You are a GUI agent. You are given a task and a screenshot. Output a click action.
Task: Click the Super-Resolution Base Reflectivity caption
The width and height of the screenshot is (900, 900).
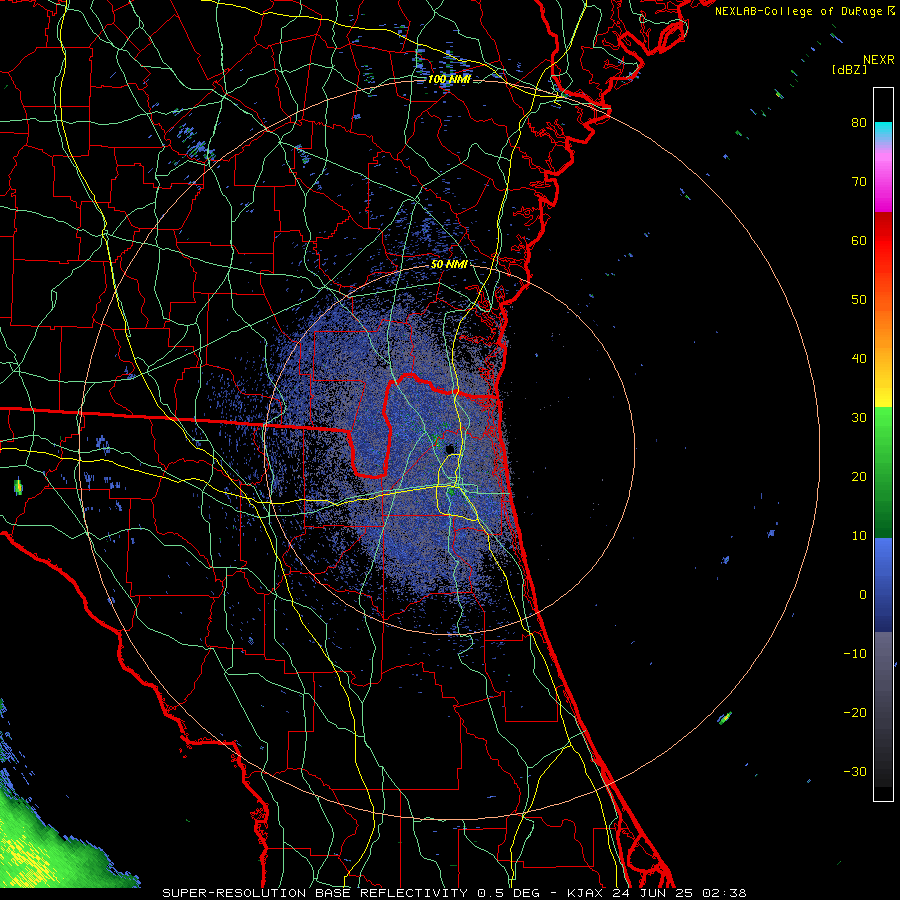click(x=454, y=893)
